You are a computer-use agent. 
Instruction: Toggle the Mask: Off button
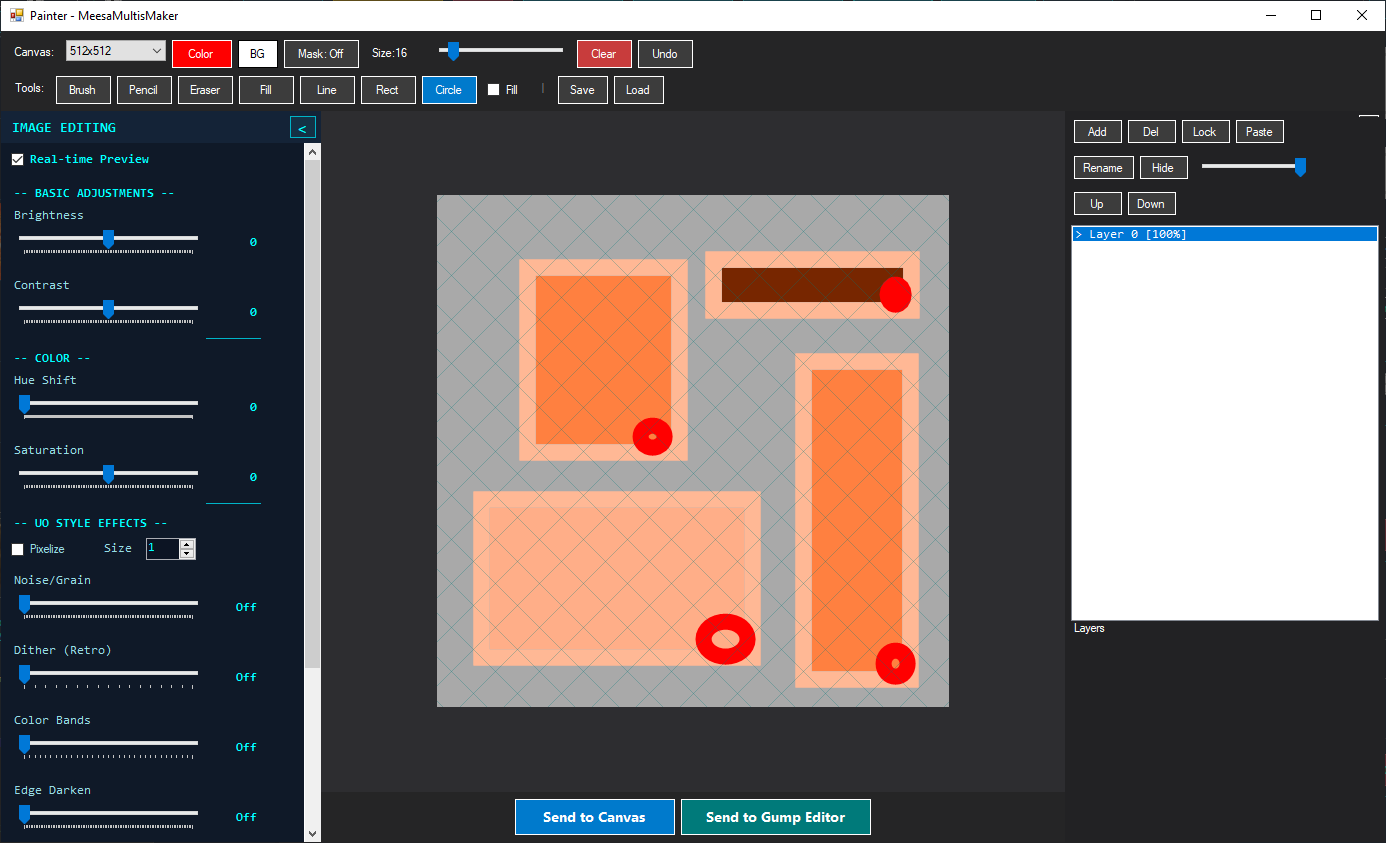pos(321,54)
